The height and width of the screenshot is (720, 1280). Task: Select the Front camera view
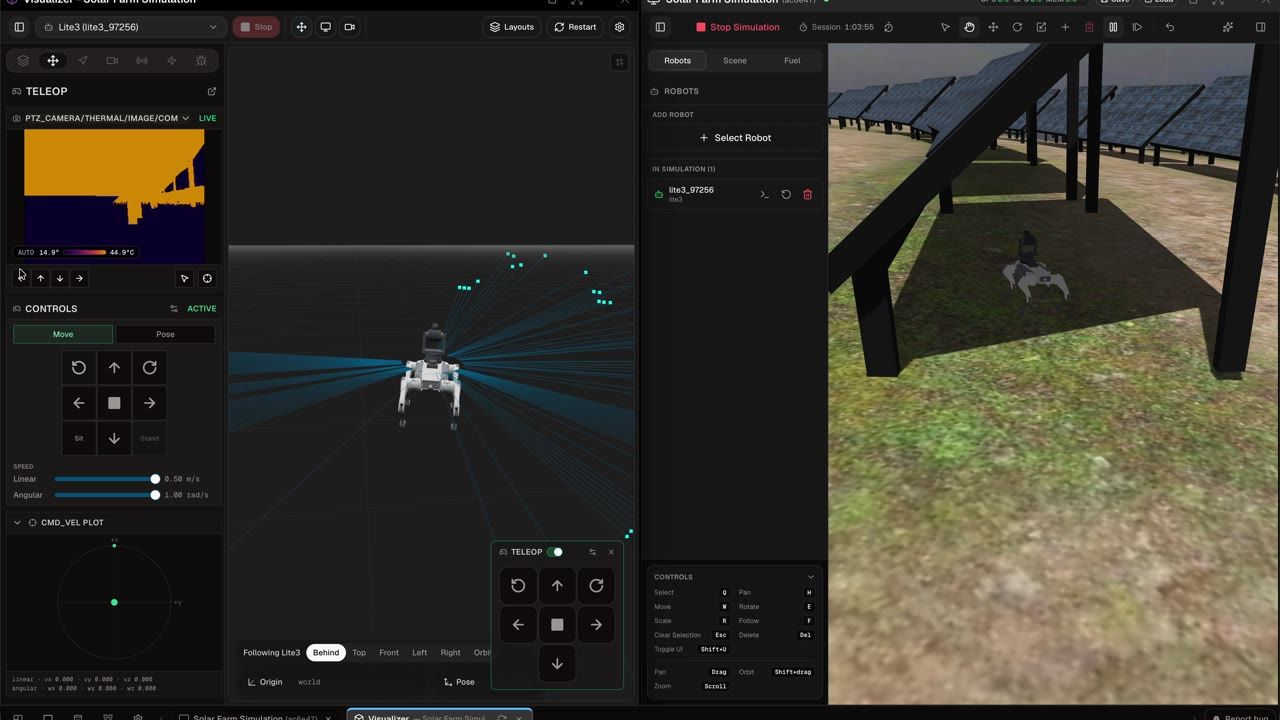point(389,652)
